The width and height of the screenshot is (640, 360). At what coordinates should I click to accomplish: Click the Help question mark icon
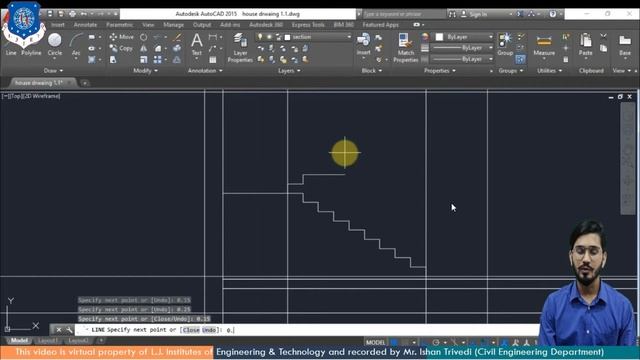552,14
